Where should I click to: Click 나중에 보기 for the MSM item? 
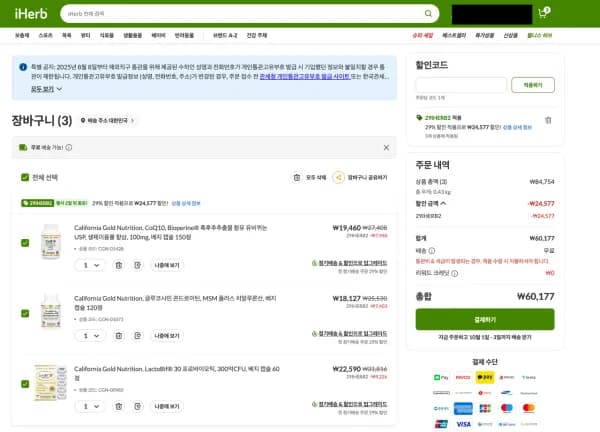[167, 336]
